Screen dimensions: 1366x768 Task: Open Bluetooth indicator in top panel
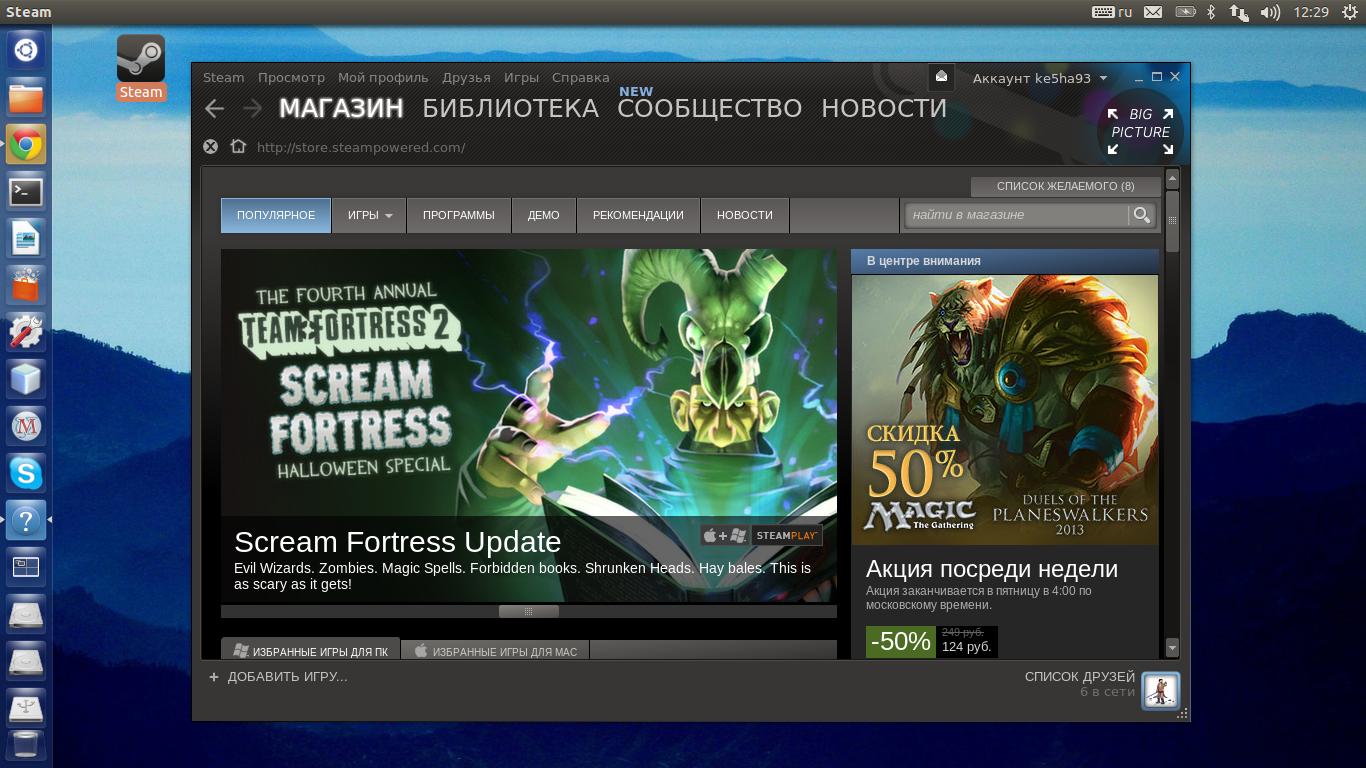(x=1210, y=12)
